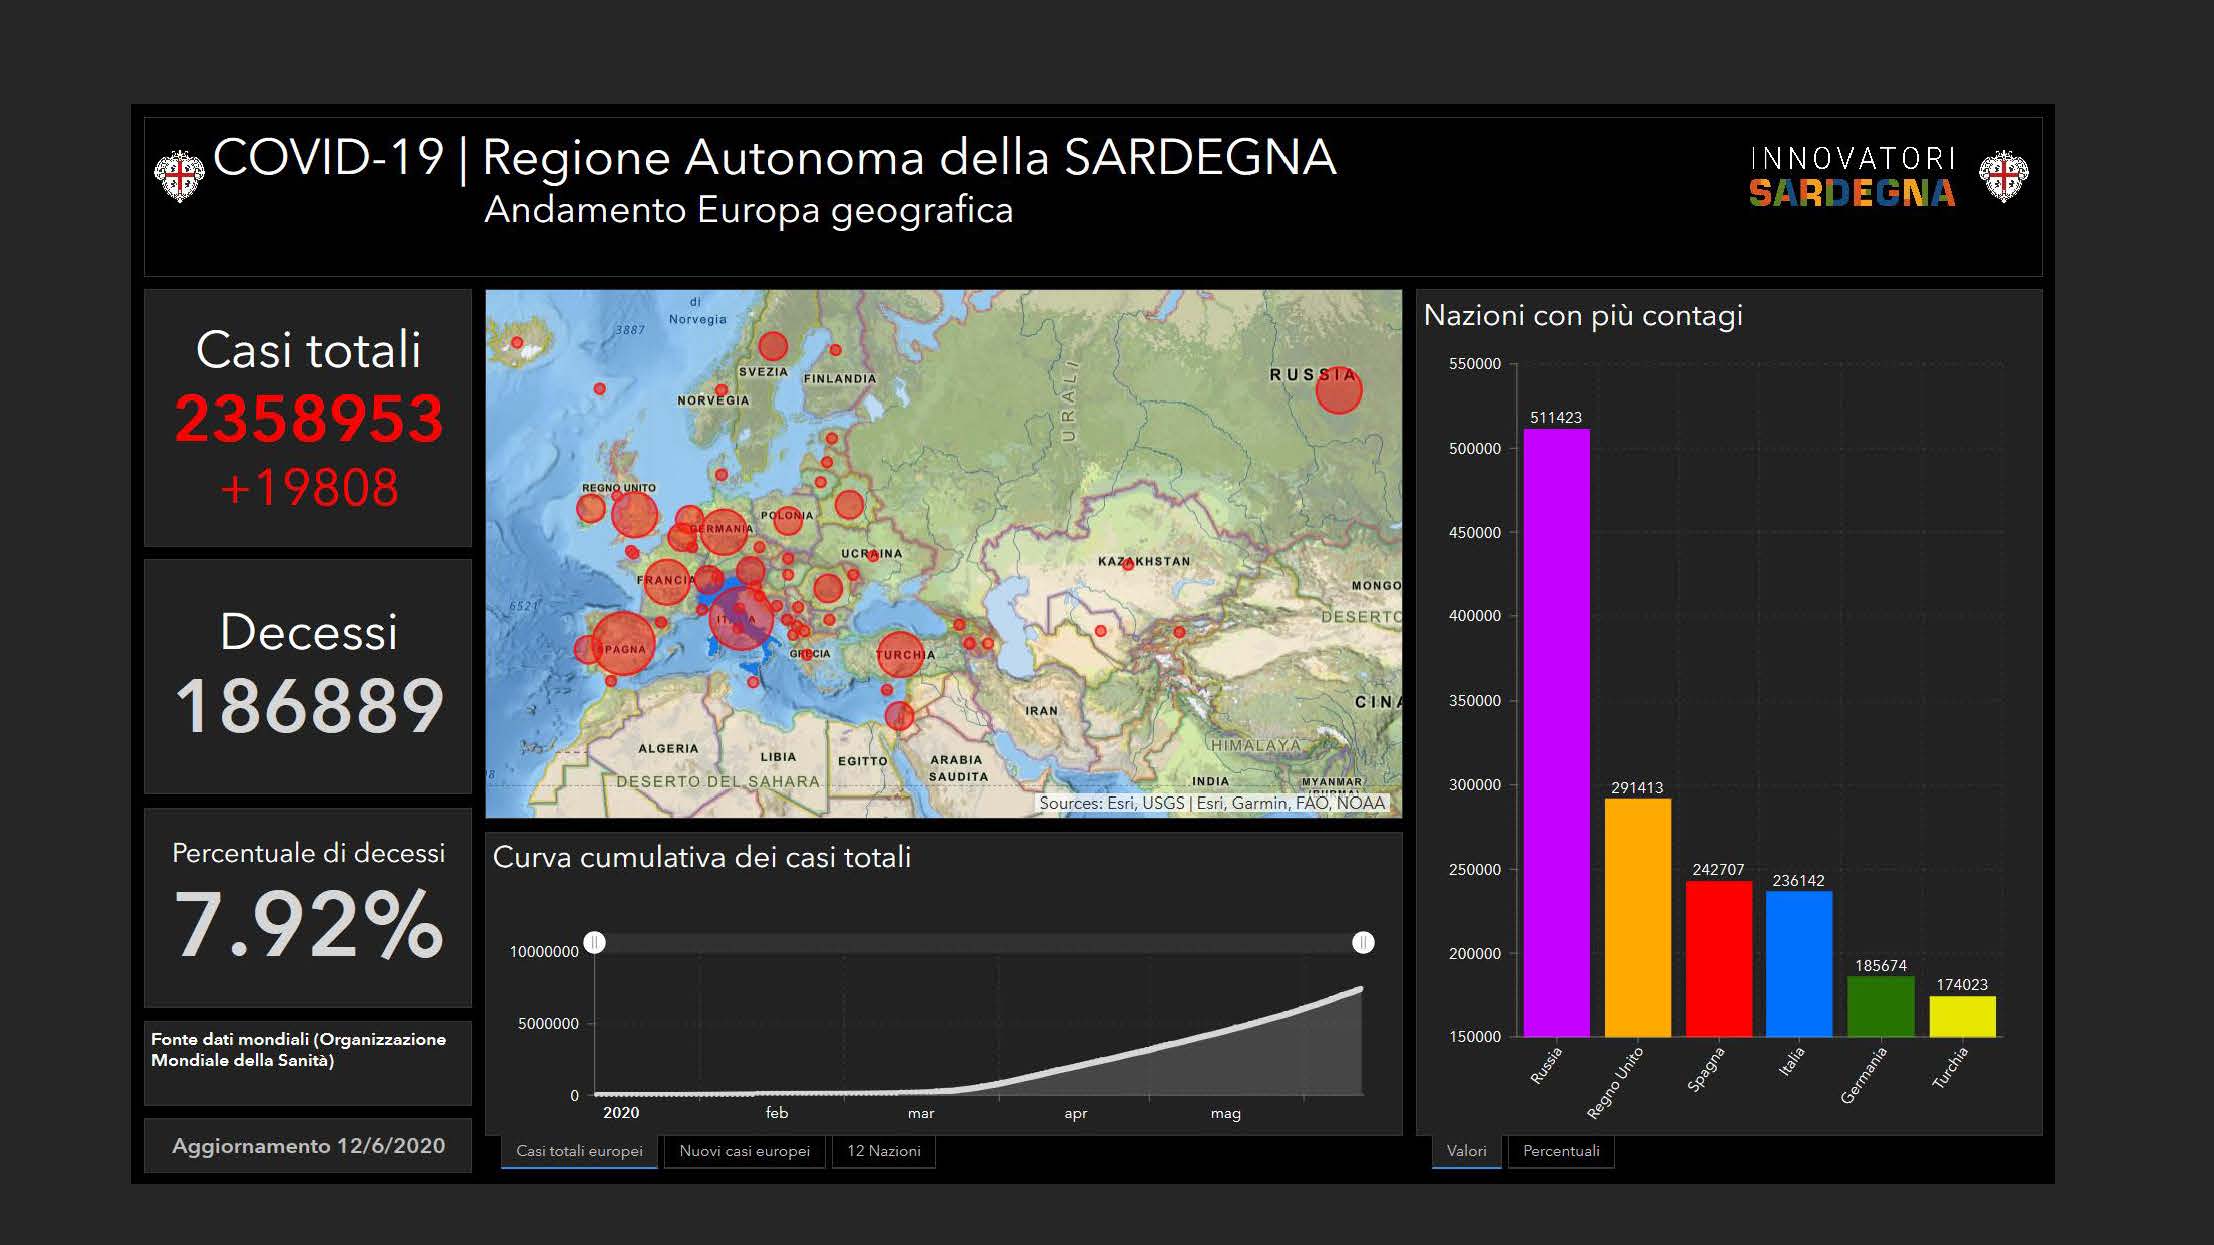2214x1245 pixels.
Task: Click the red dot over Iceland
Action: [x=517, y=342]
